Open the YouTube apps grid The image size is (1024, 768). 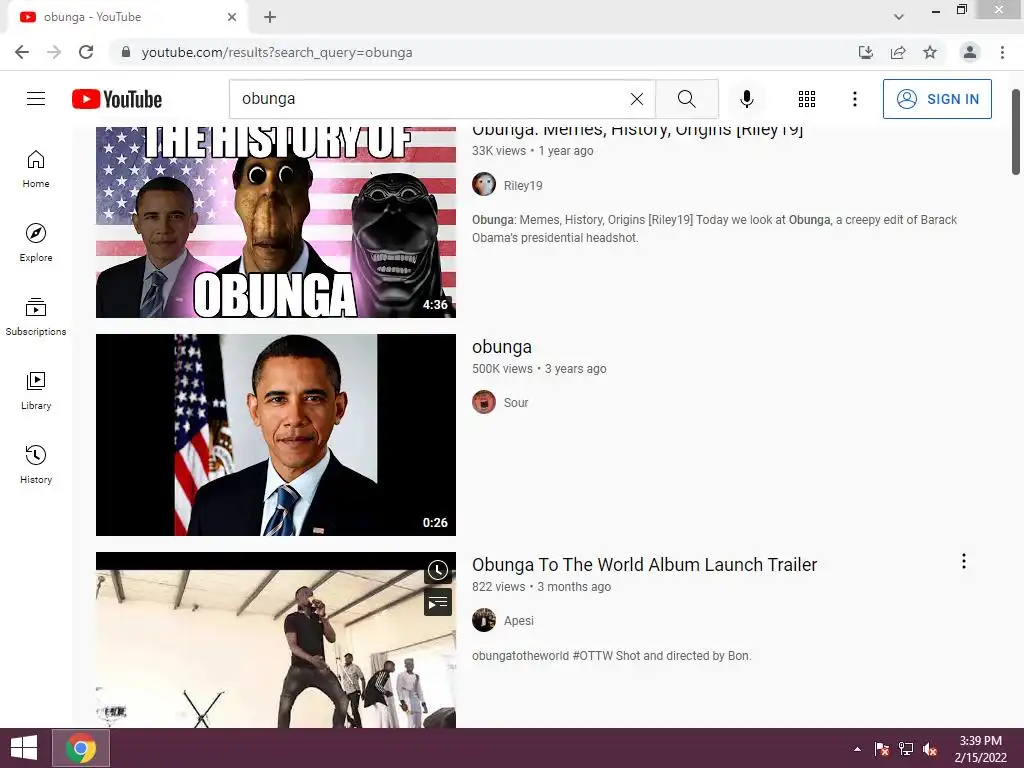pos(807,99)
